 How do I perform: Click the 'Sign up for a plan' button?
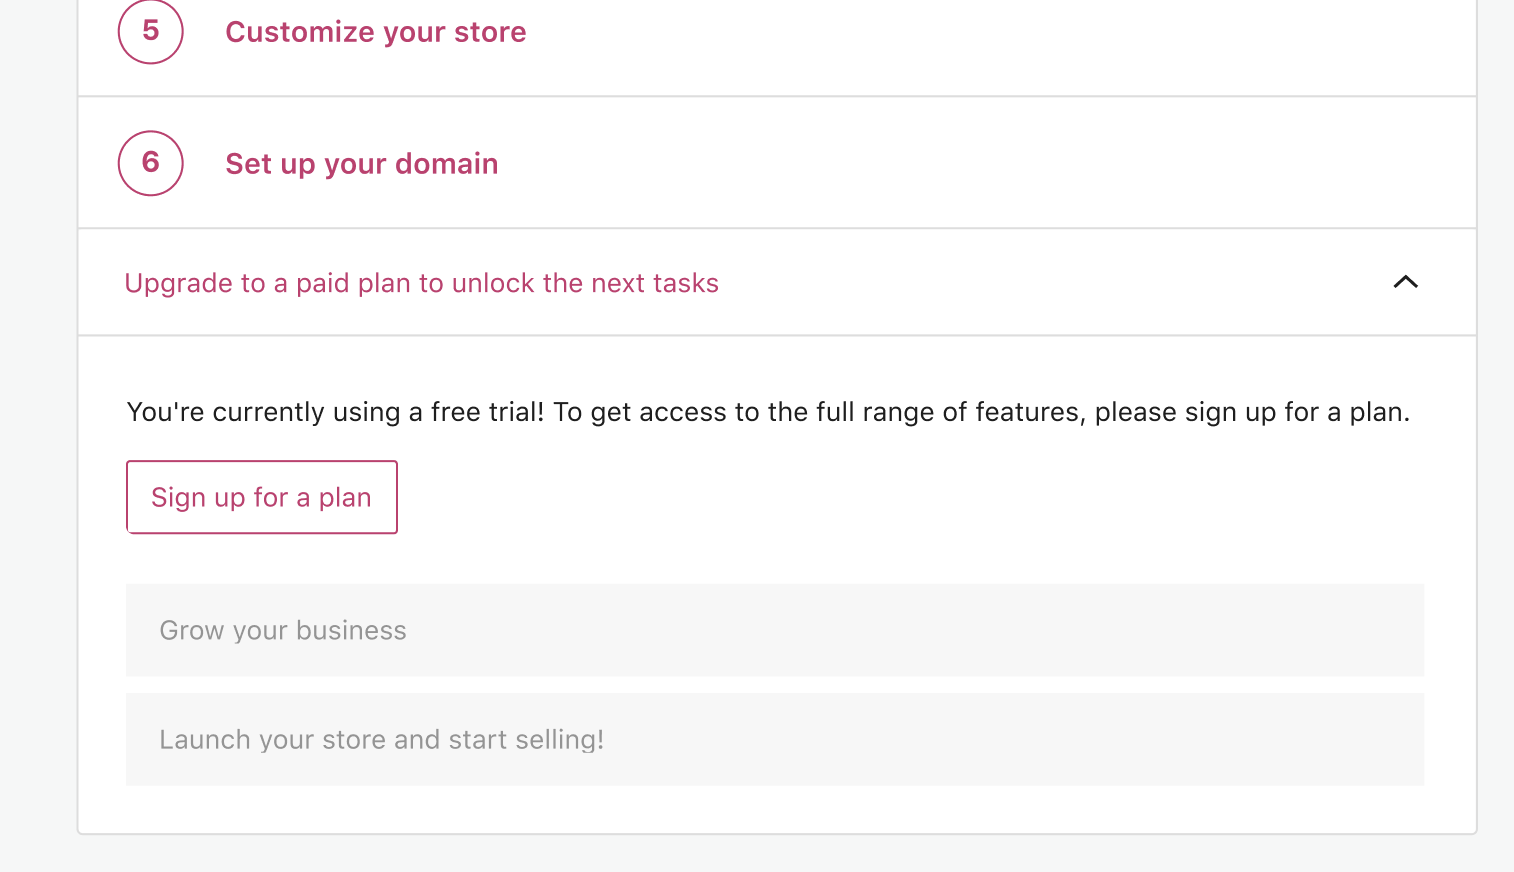[x=261, y=497]
